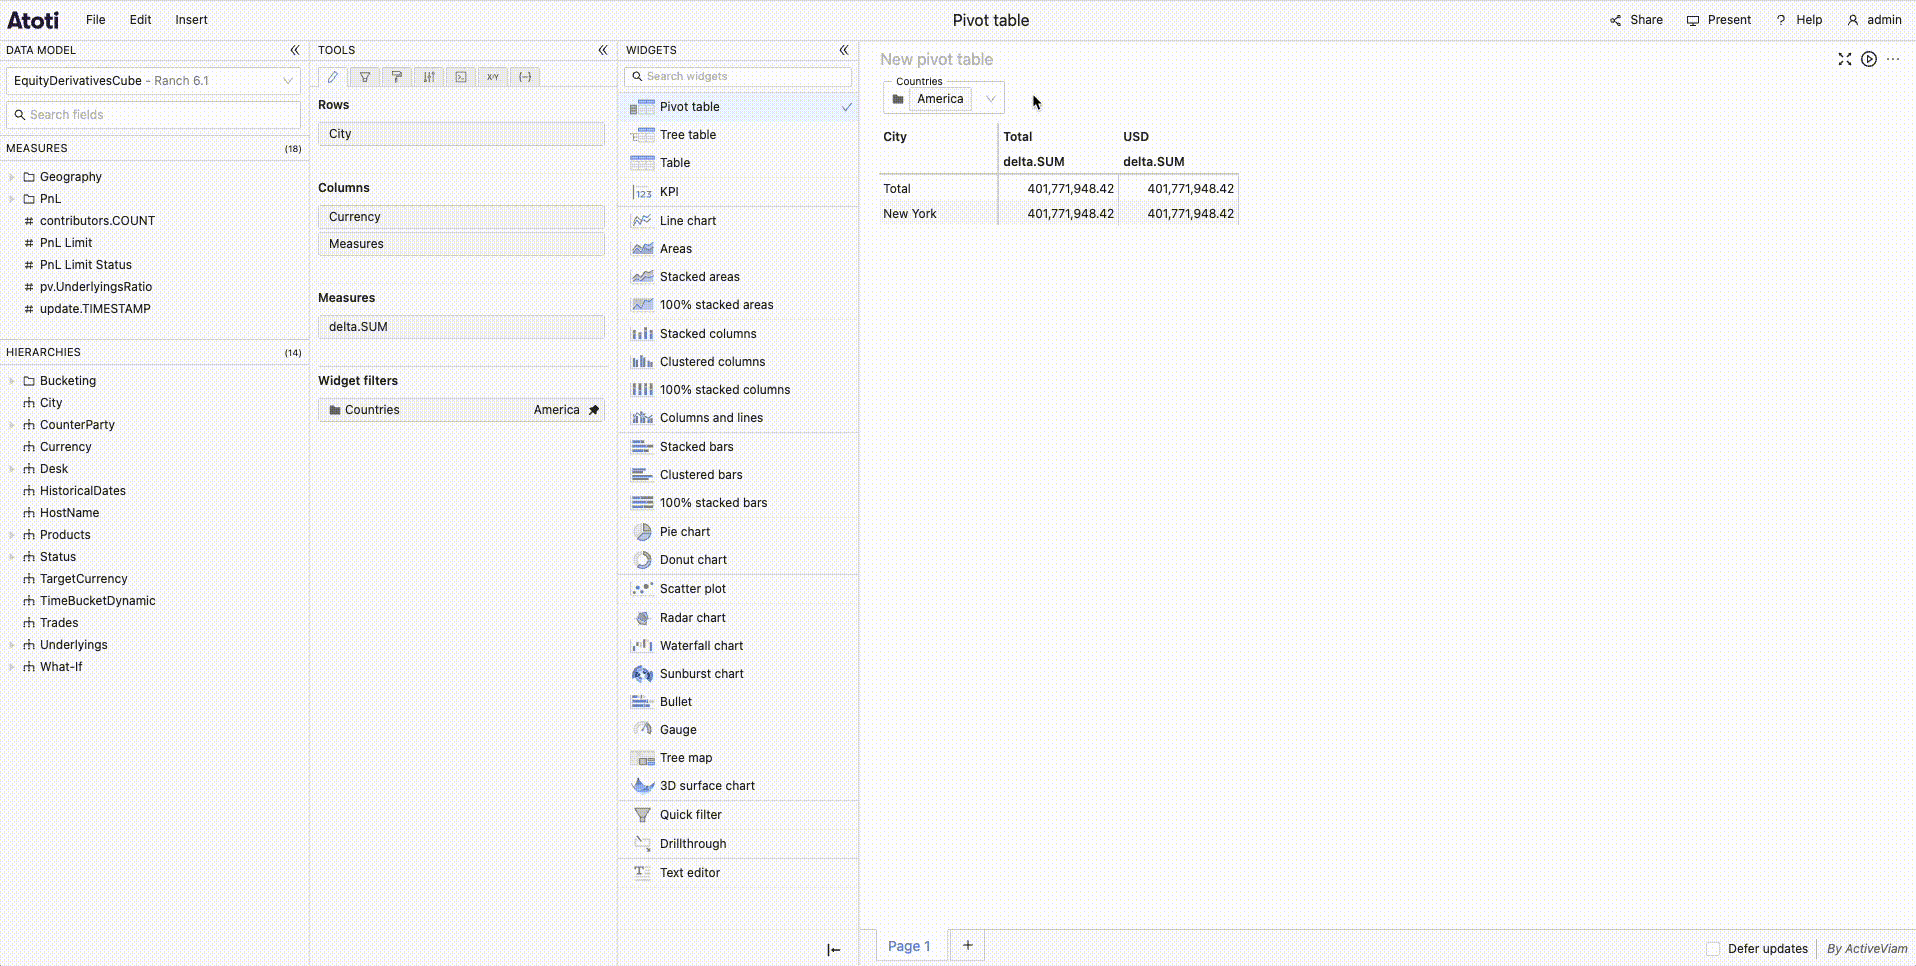Open the calculated measures {-} icon
1916x966 pixels.
click(x=525, y=77)
